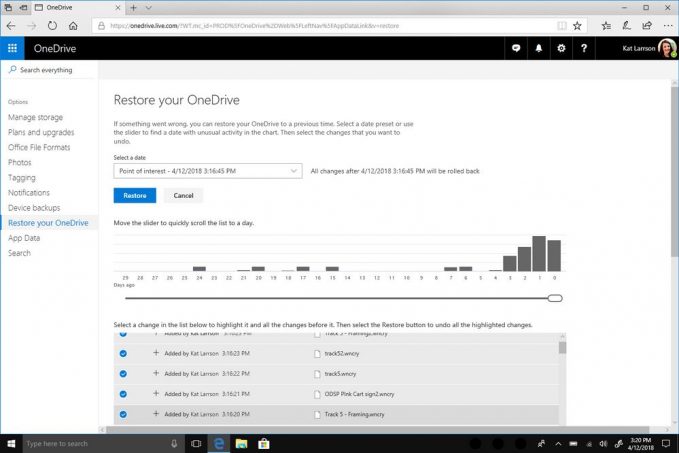Open Manage storage in options
Screen dimensions: 679x453
pos(36,117)
